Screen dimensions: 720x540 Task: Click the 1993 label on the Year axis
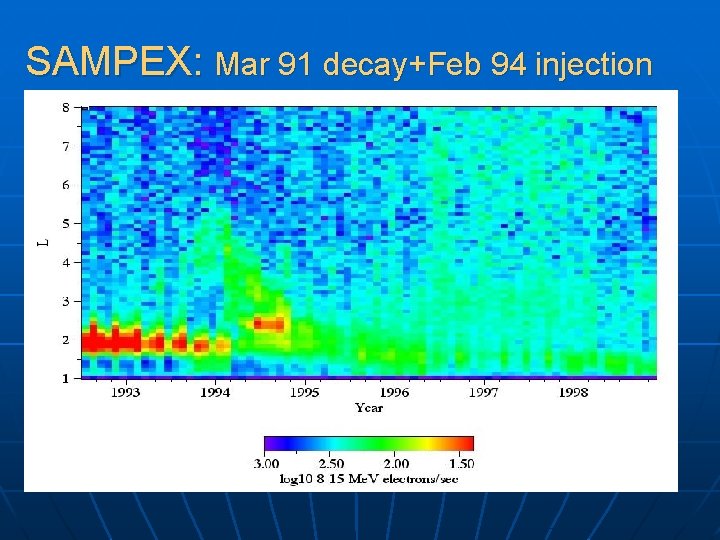tap(125, 393)
